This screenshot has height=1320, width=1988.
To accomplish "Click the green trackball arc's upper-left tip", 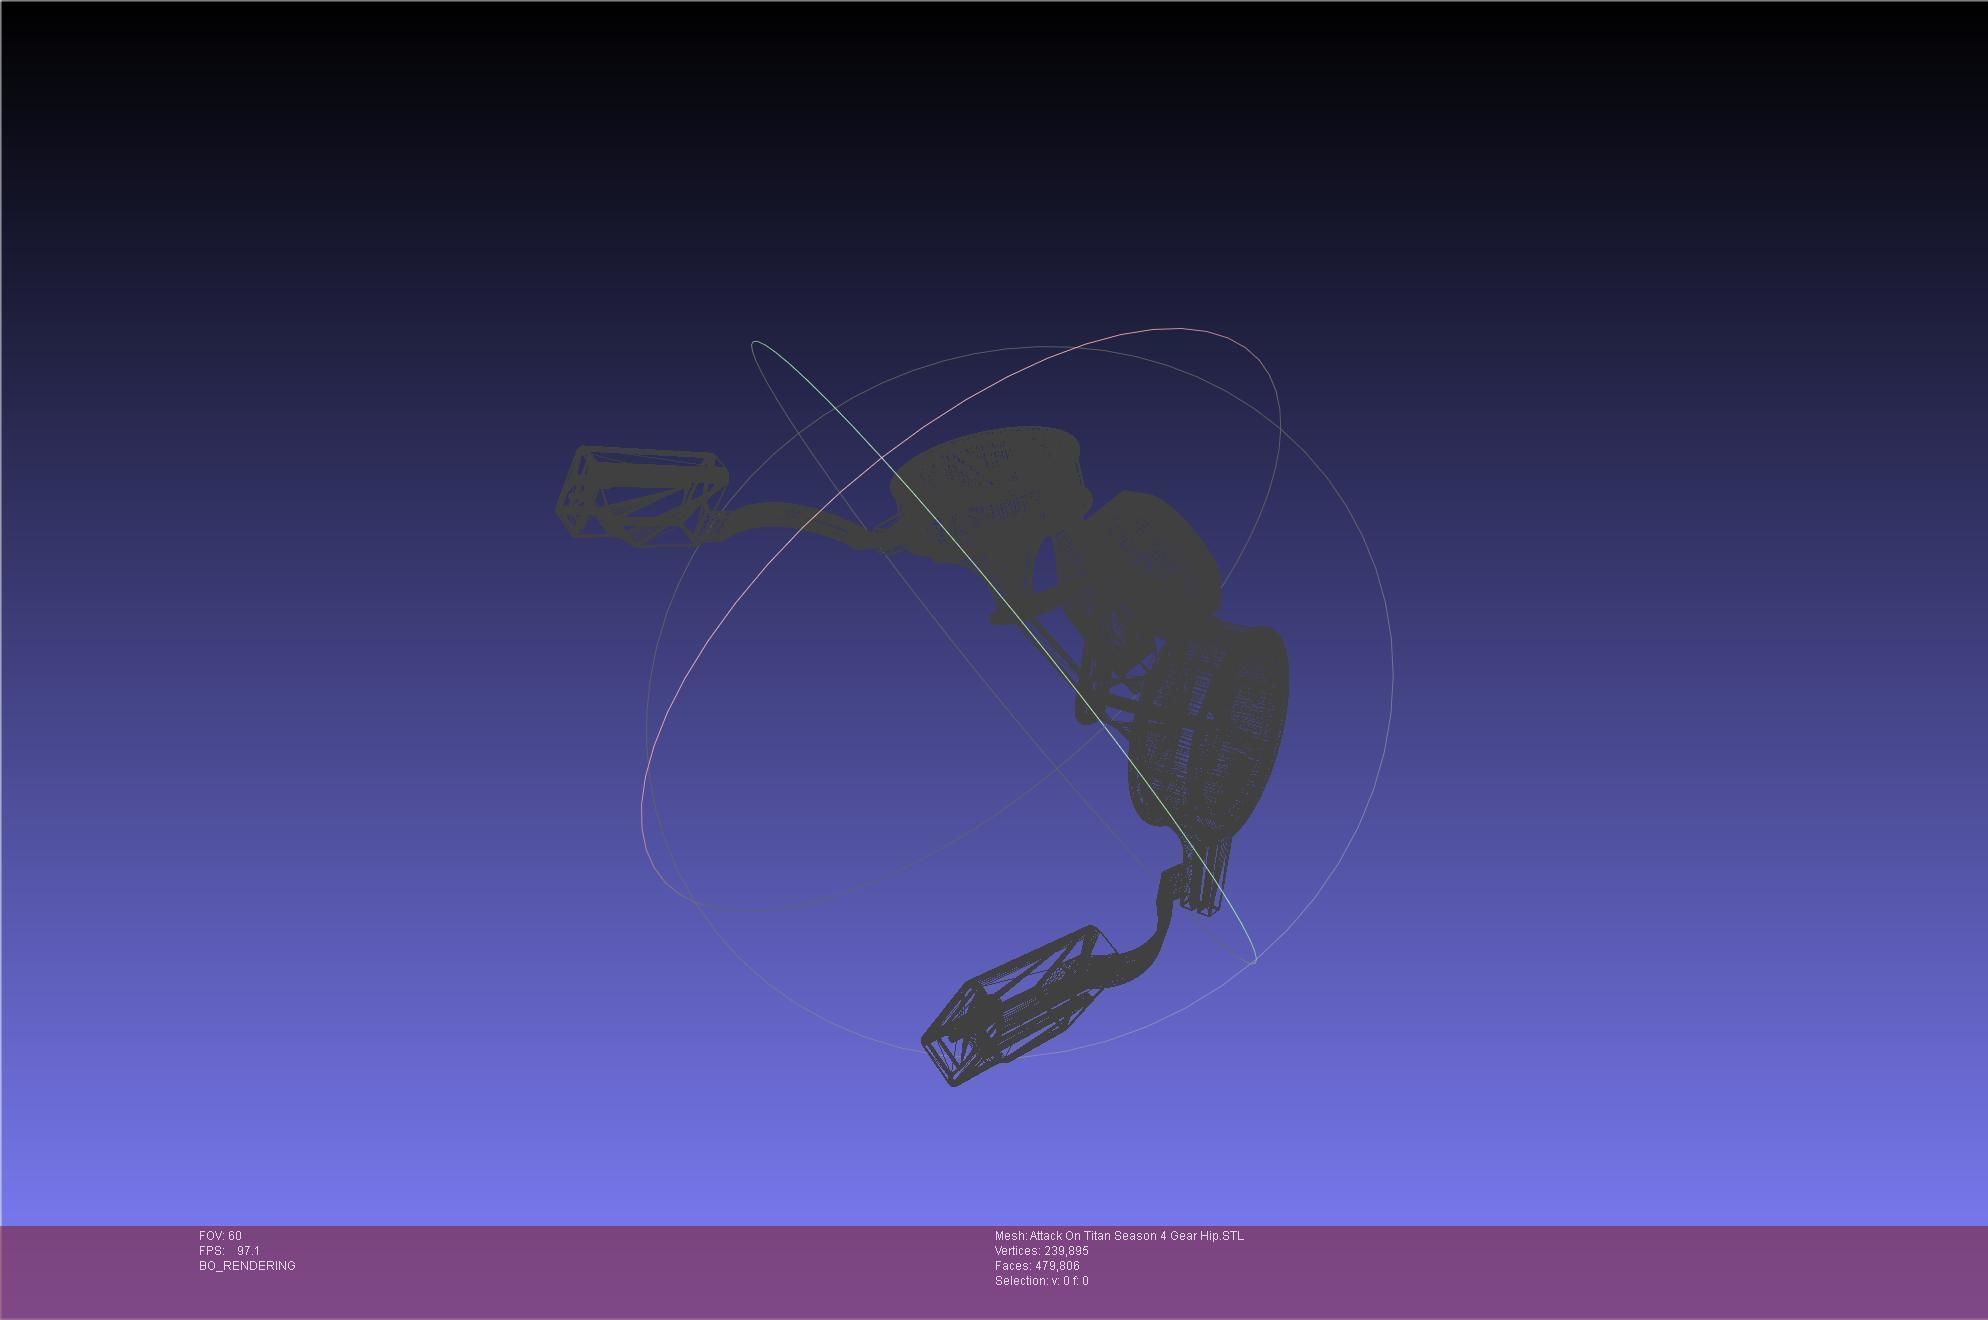I will tap(755, 343).
